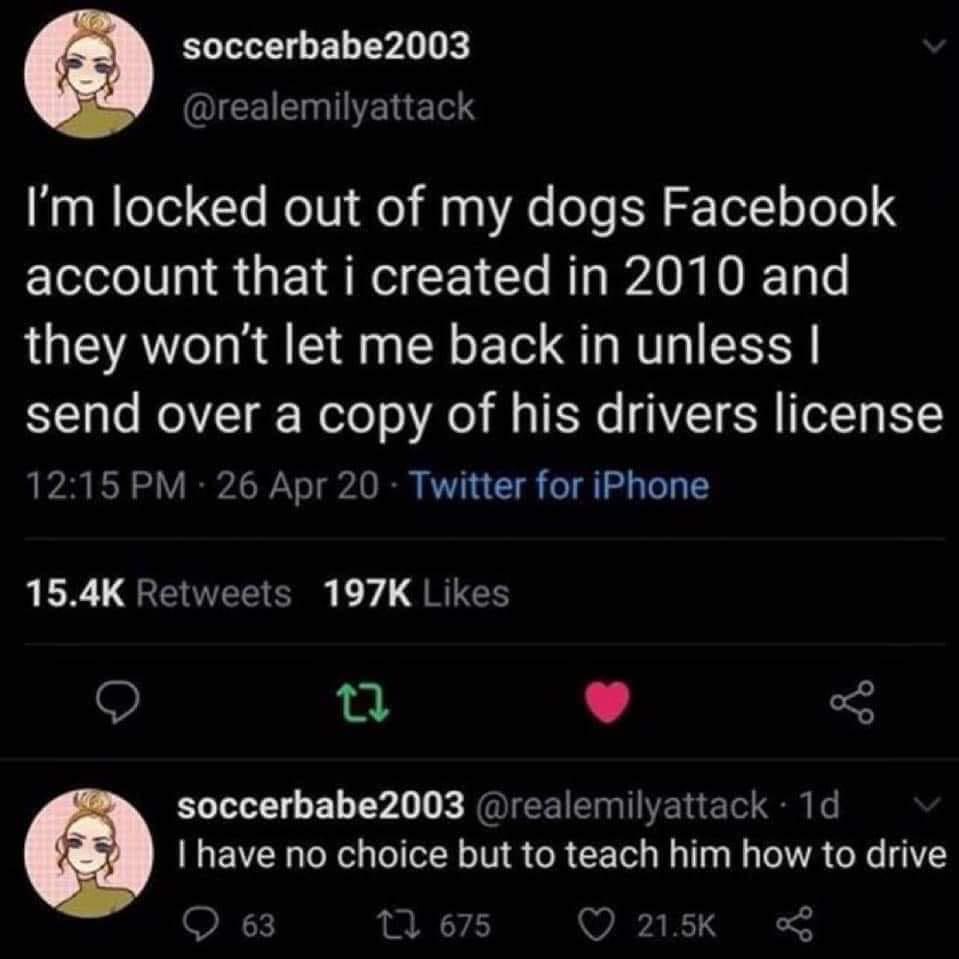Open soccerbabe2003 profile picture at top
This screenshot has height=959, width=959.
[x=89, y=74]
